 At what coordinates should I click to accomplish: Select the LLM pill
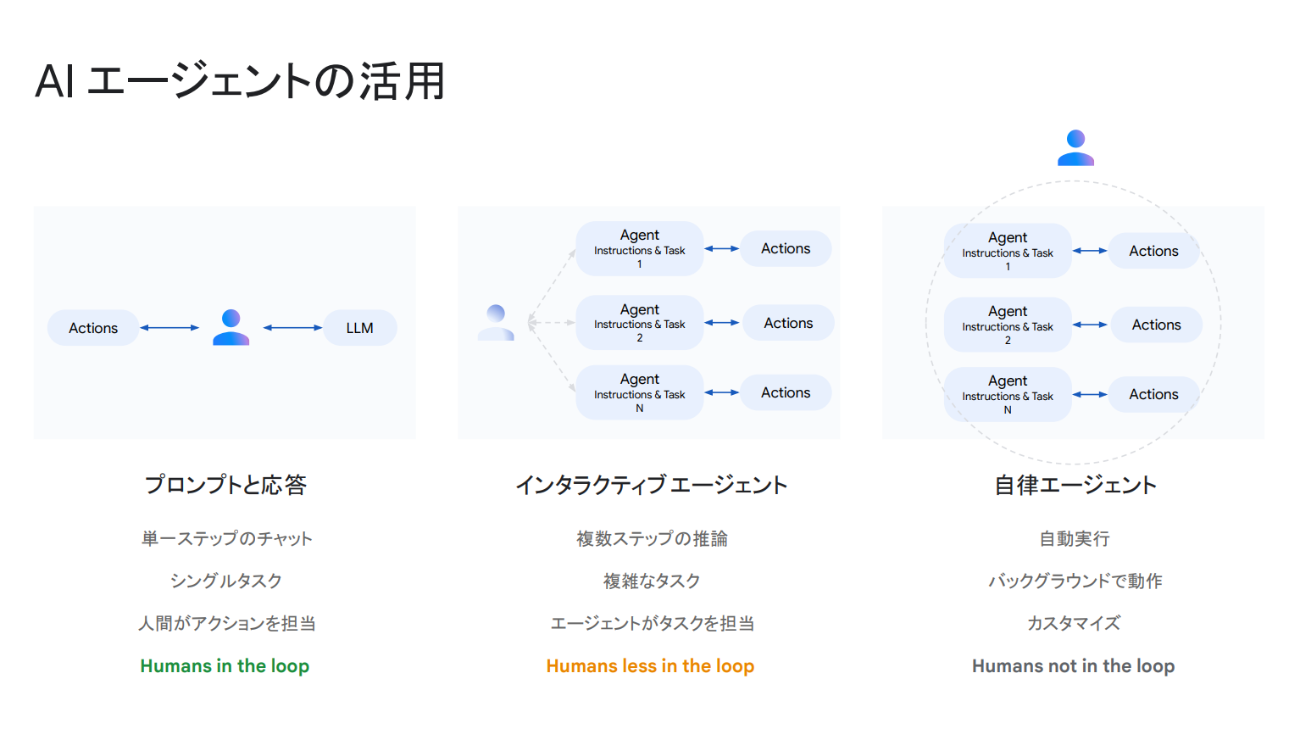pyautogui.click(x=359, y=328)
